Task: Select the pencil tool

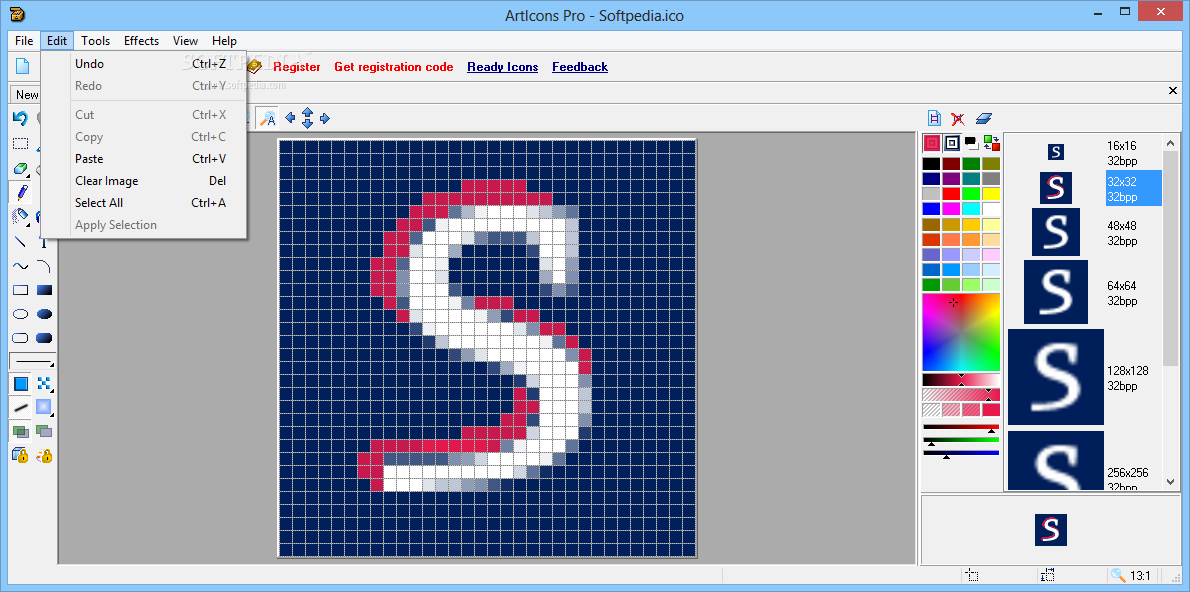Action: tap(20, 192)
